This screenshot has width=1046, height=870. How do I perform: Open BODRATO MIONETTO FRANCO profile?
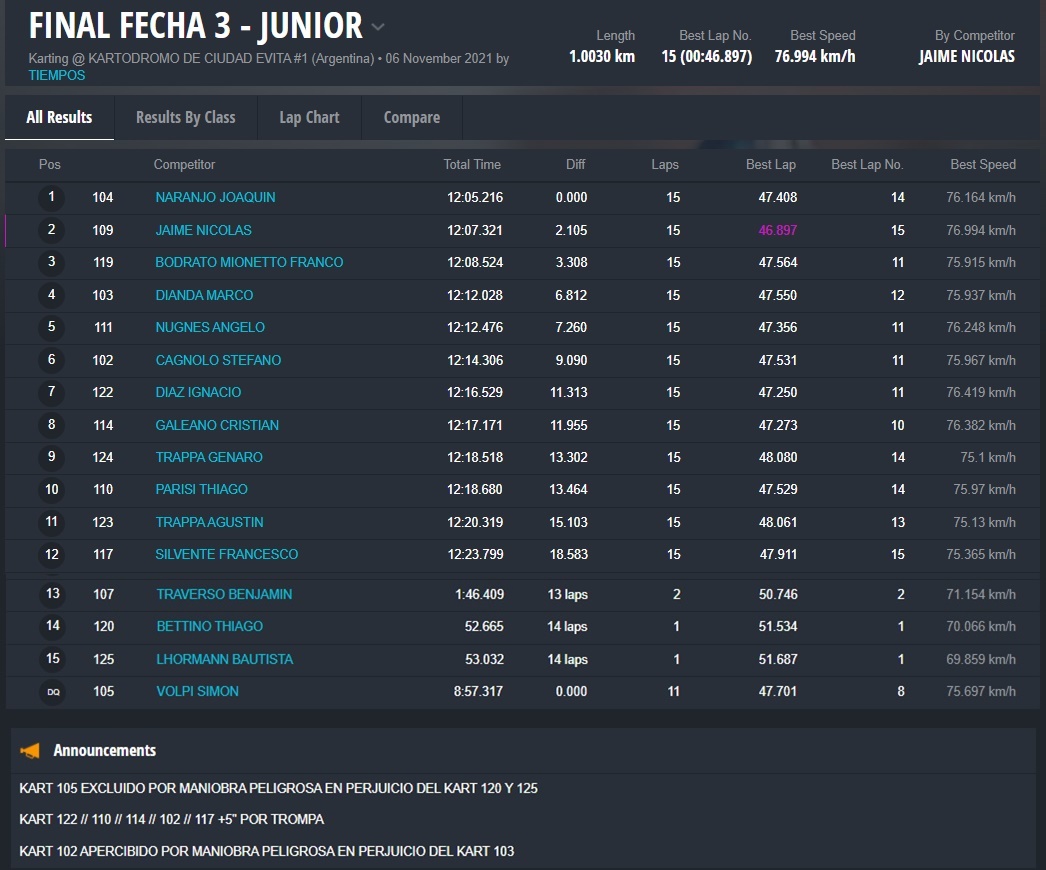[x=249, y=263]
